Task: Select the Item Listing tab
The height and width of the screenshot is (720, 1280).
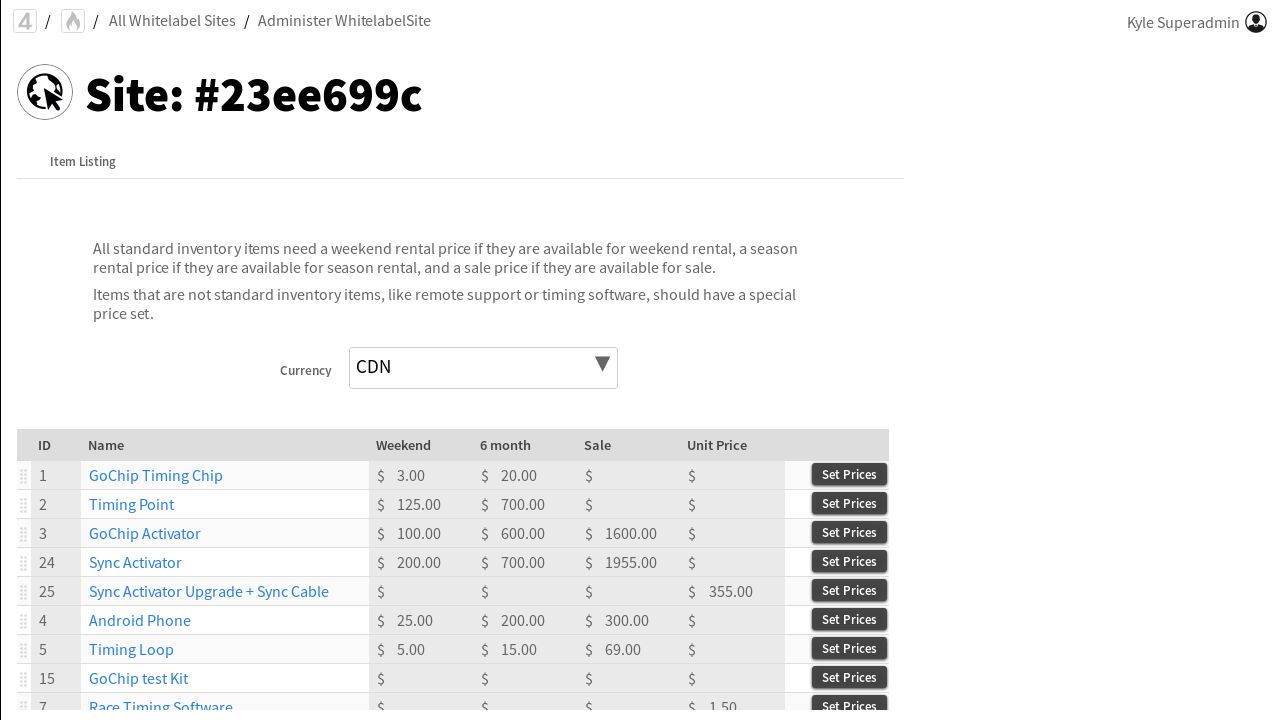Action: (83, 162)
